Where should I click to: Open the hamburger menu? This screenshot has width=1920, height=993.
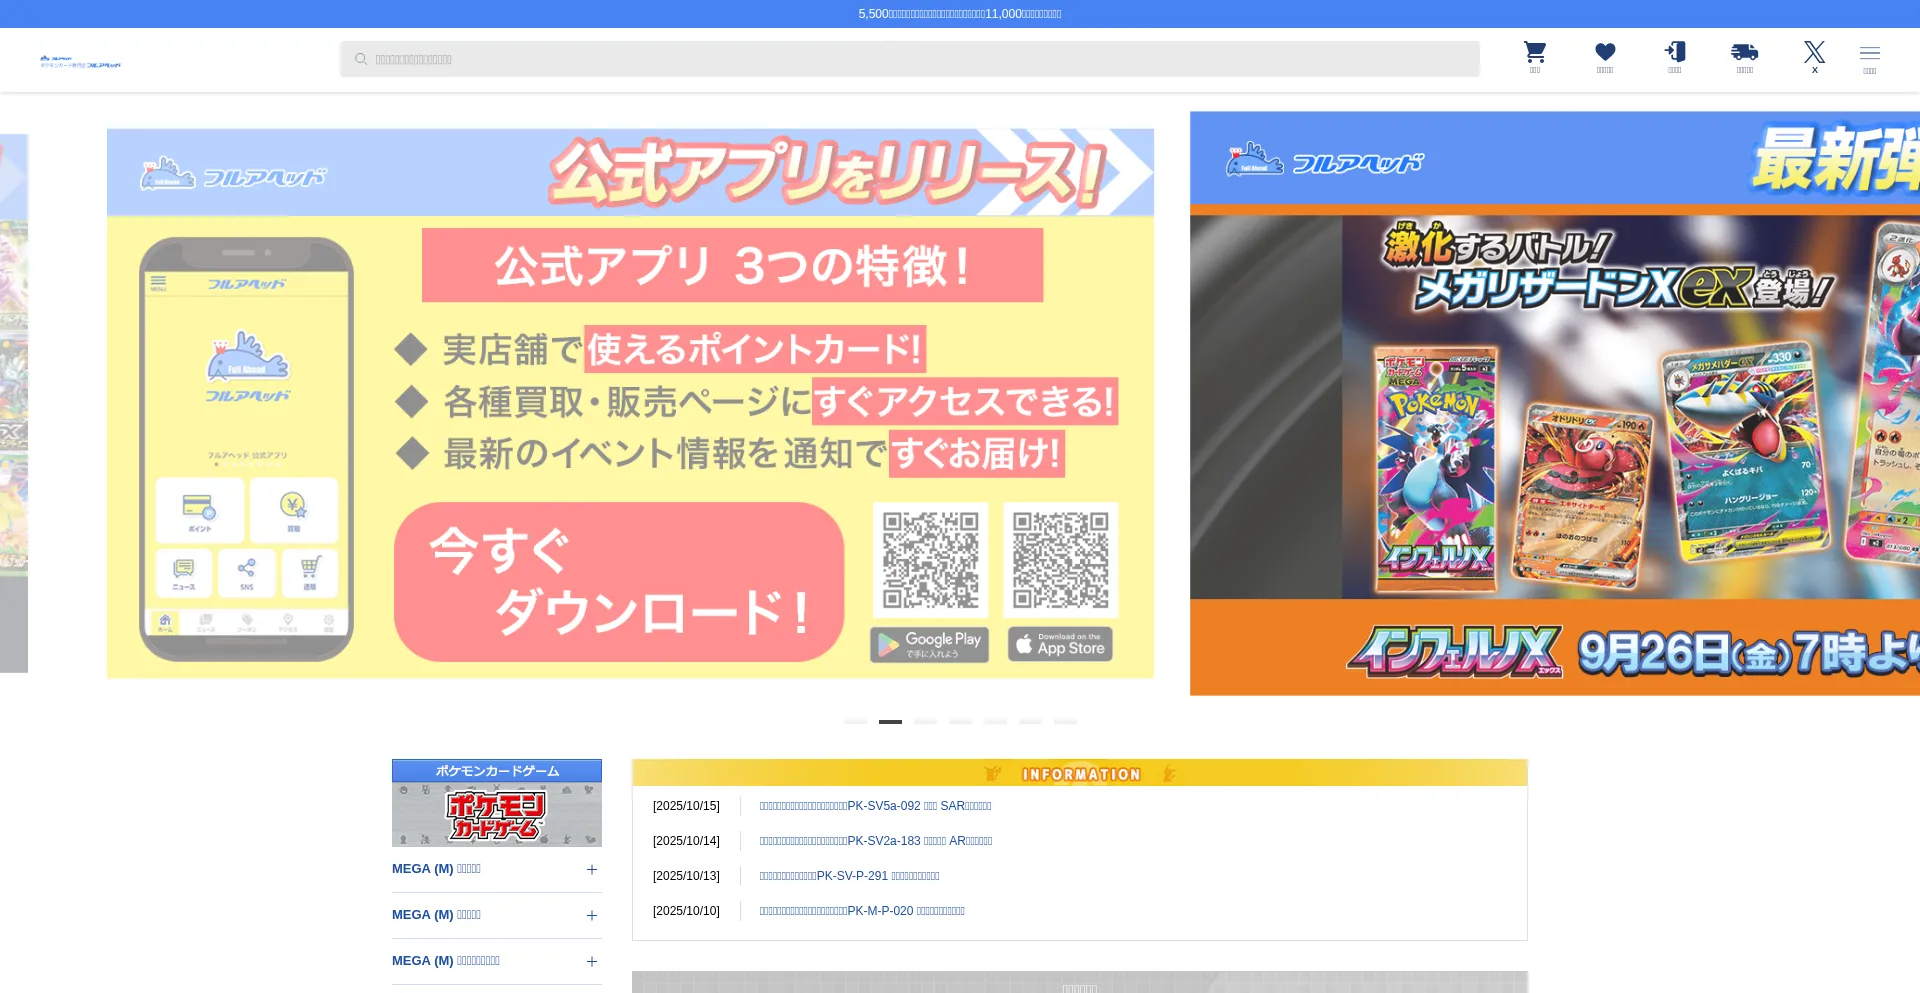point(1869,56)
